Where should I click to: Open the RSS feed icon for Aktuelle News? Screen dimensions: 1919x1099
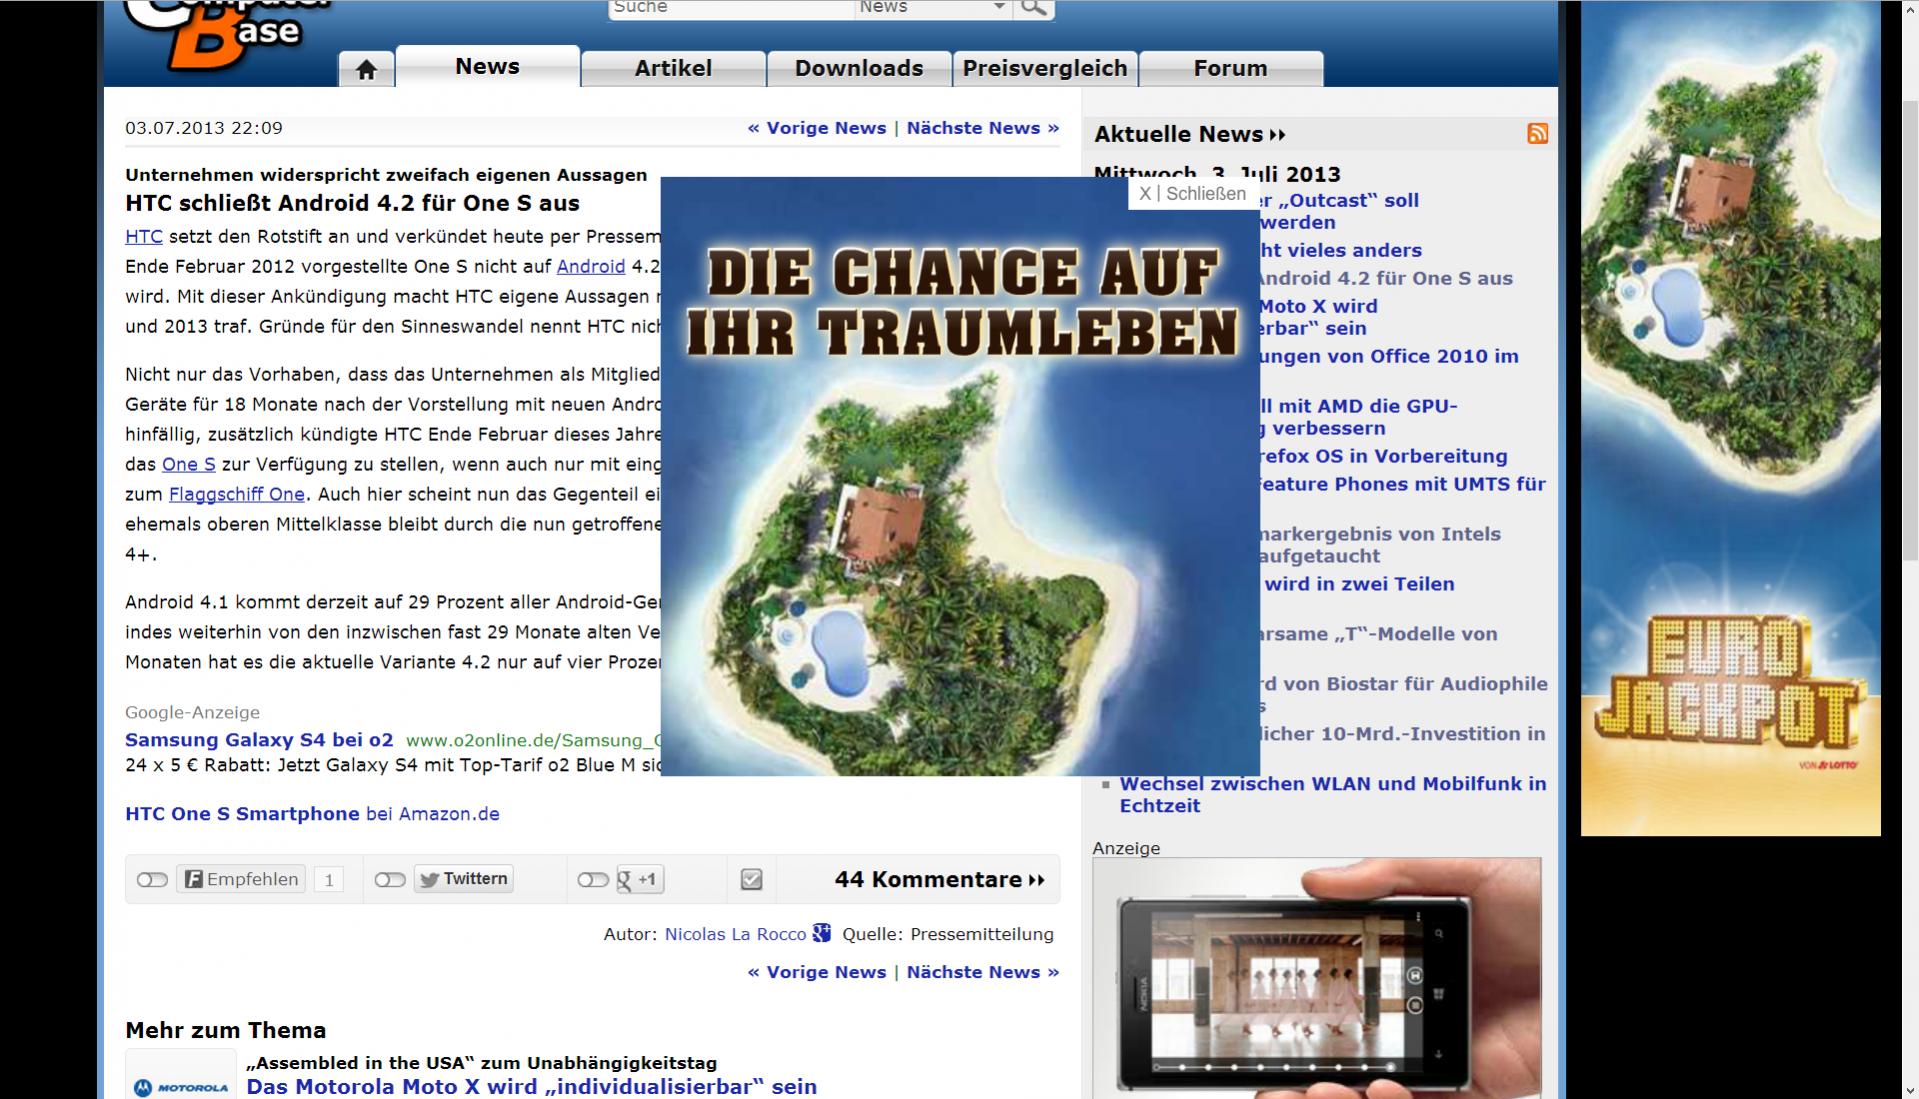click(1538, 134)
